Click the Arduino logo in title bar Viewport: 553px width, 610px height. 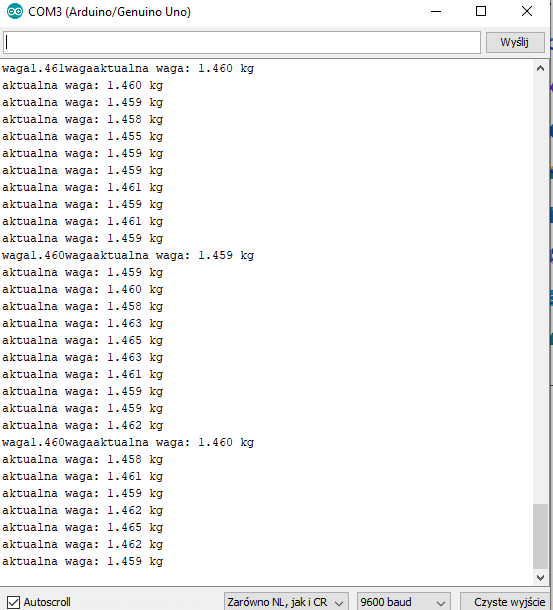[x=15, y=11]
